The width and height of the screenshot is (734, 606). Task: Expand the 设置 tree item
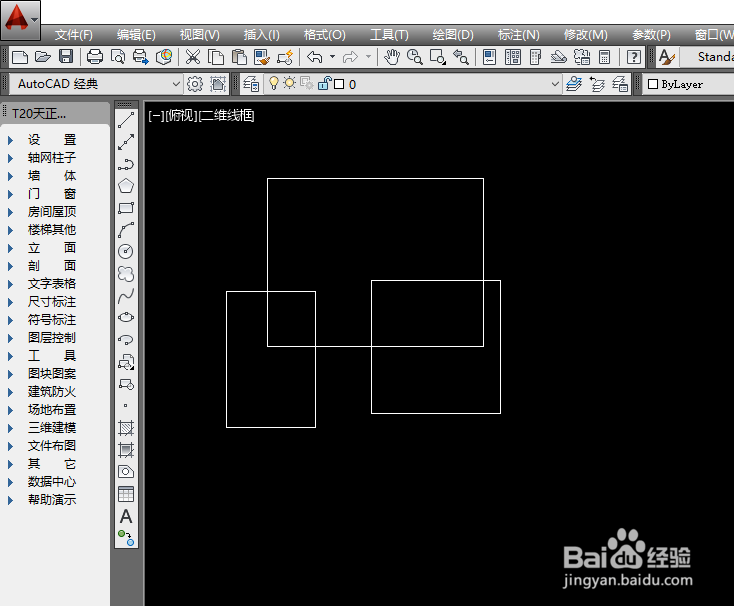(x=10, y=140)
